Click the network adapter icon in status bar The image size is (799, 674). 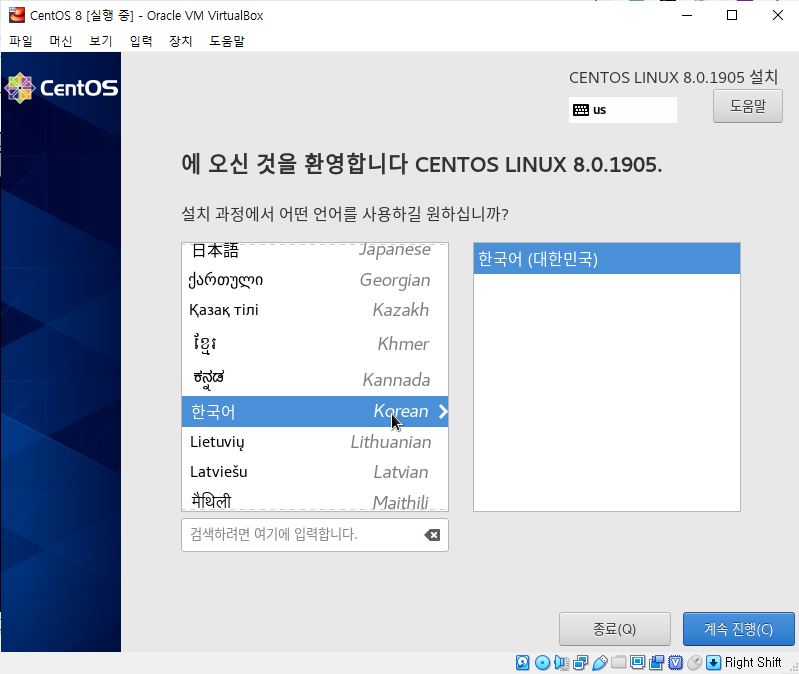coord(580,662)
